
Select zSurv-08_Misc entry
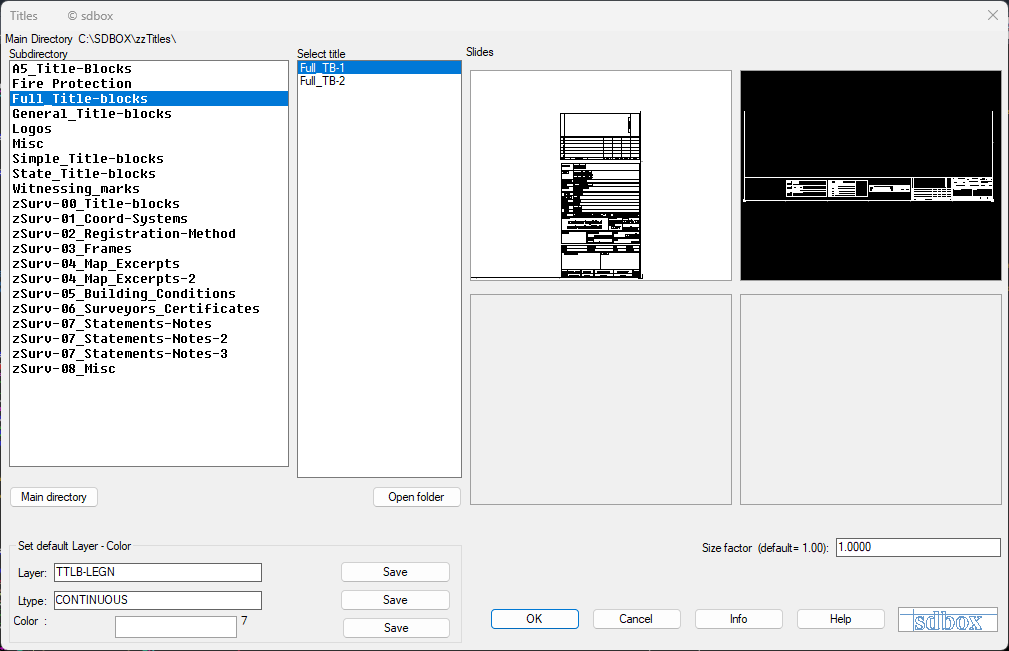pyautogui.click(x=149, y=369)
